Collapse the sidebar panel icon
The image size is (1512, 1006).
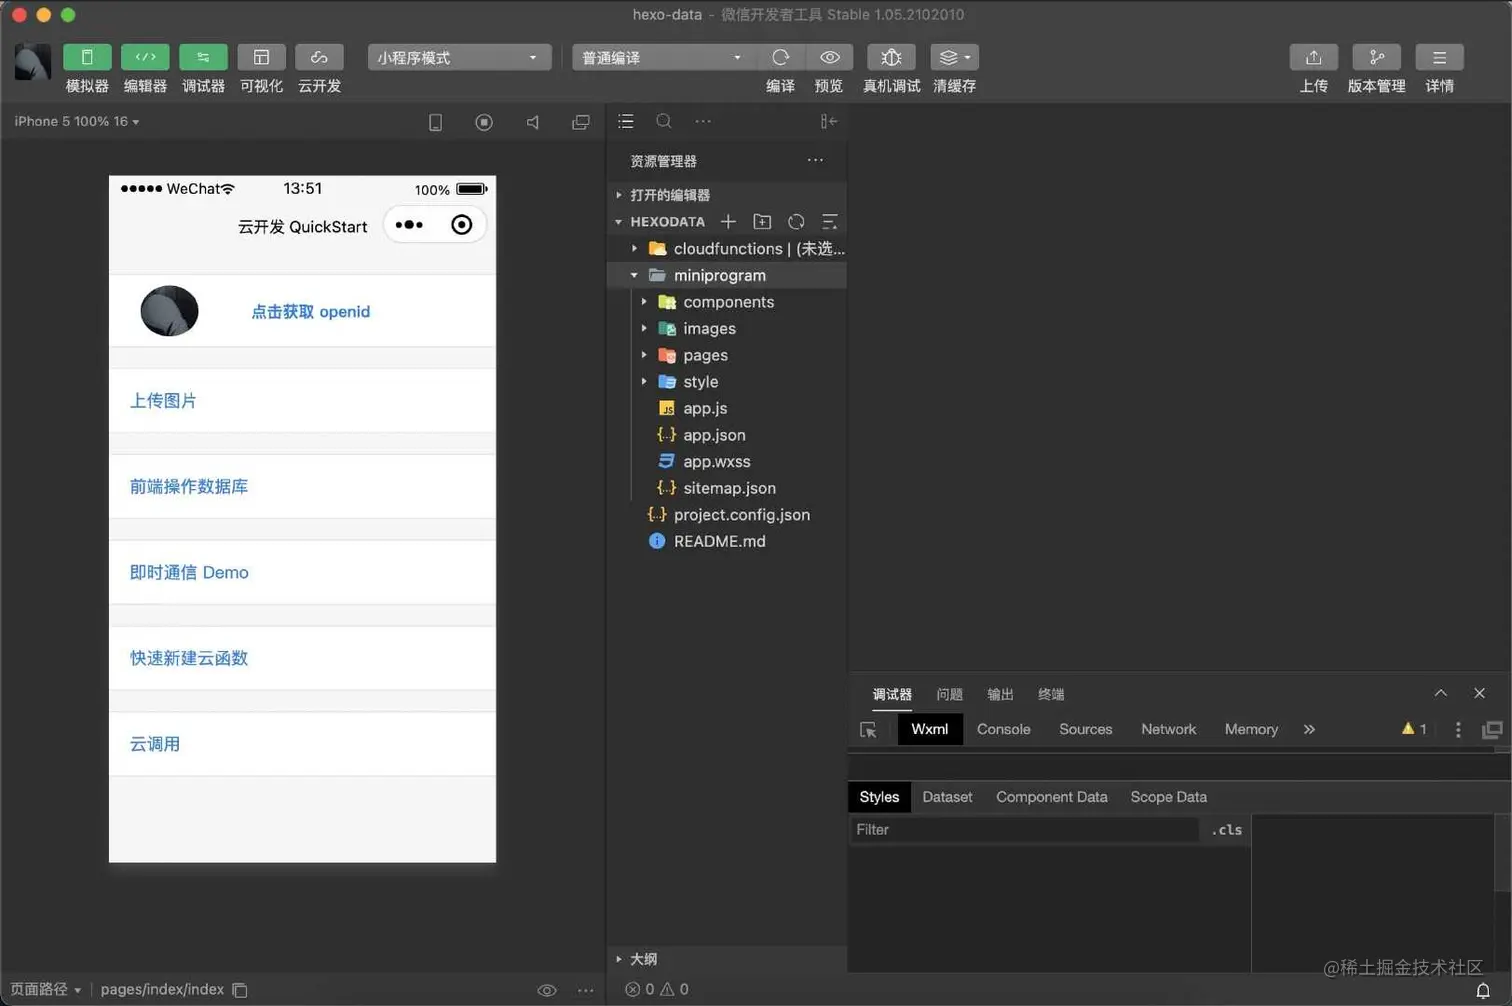point(829,121)
